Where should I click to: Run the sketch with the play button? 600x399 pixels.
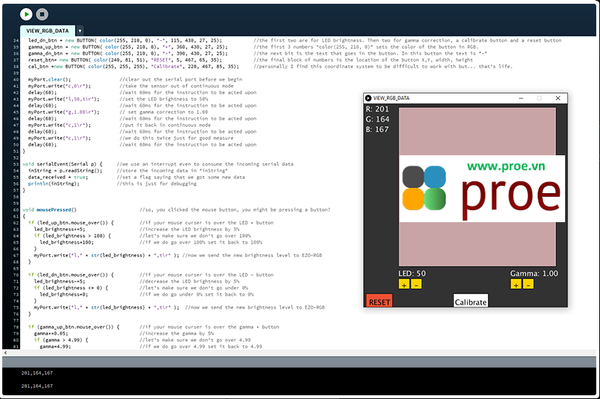pos(26,14)
